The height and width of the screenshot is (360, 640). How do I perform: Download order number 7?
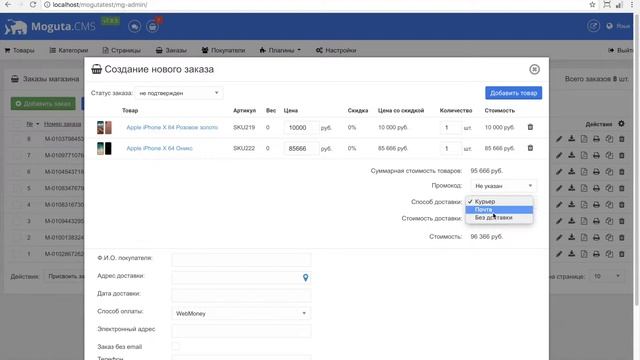(x=571, y=156)
